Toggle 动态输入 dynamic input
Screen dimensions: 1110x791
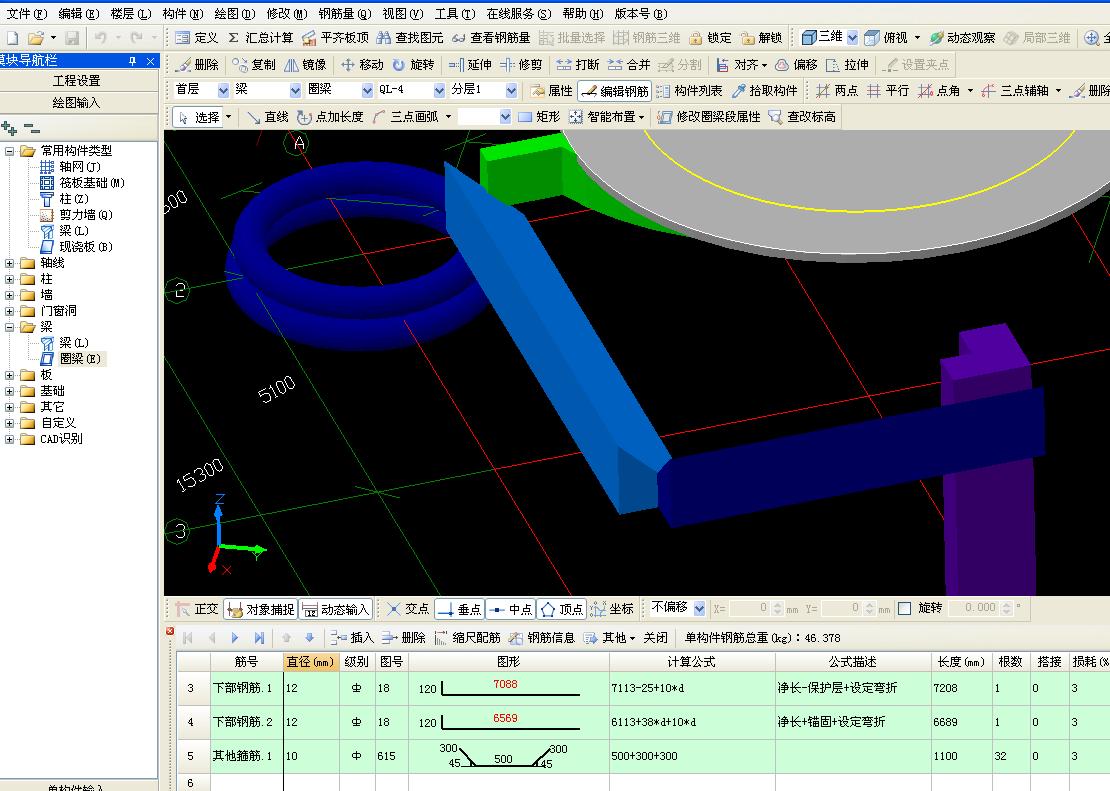(x=336, y=609)
